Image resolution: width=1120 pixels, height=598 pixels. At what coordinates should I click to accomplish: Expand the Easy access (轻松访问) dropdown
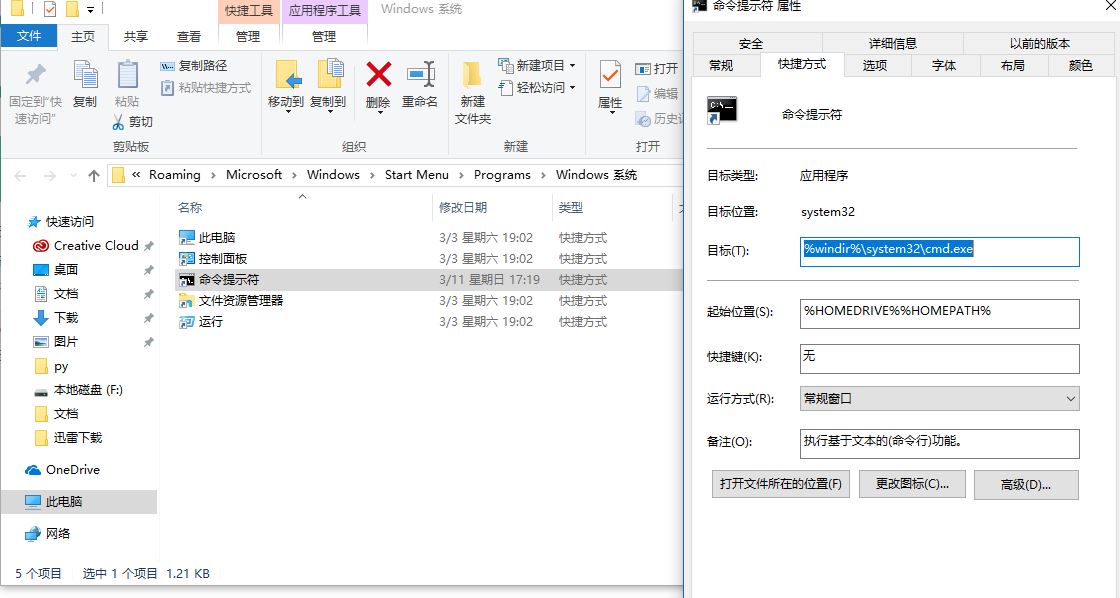click(546, 88)
